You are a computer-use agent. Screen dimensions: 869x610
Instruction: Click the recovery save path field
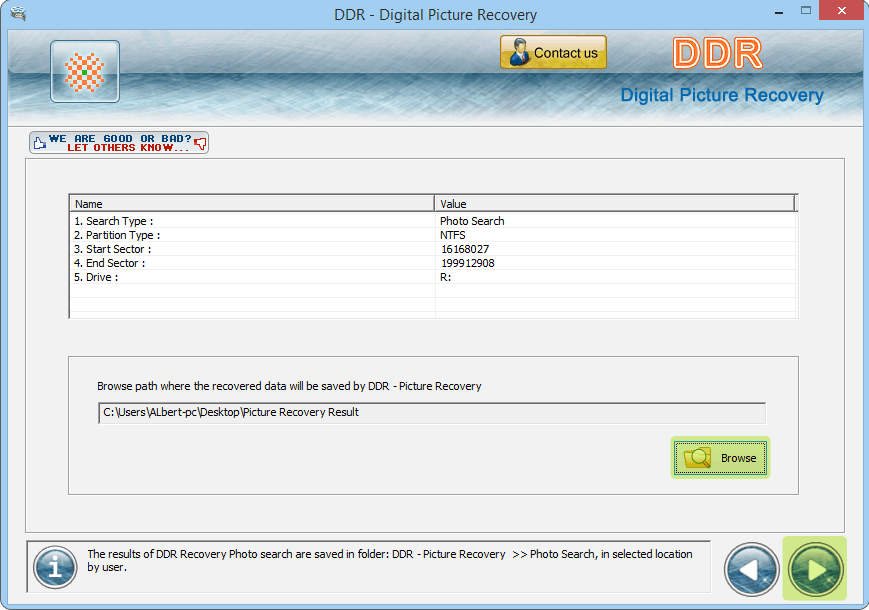coord(432,413)
